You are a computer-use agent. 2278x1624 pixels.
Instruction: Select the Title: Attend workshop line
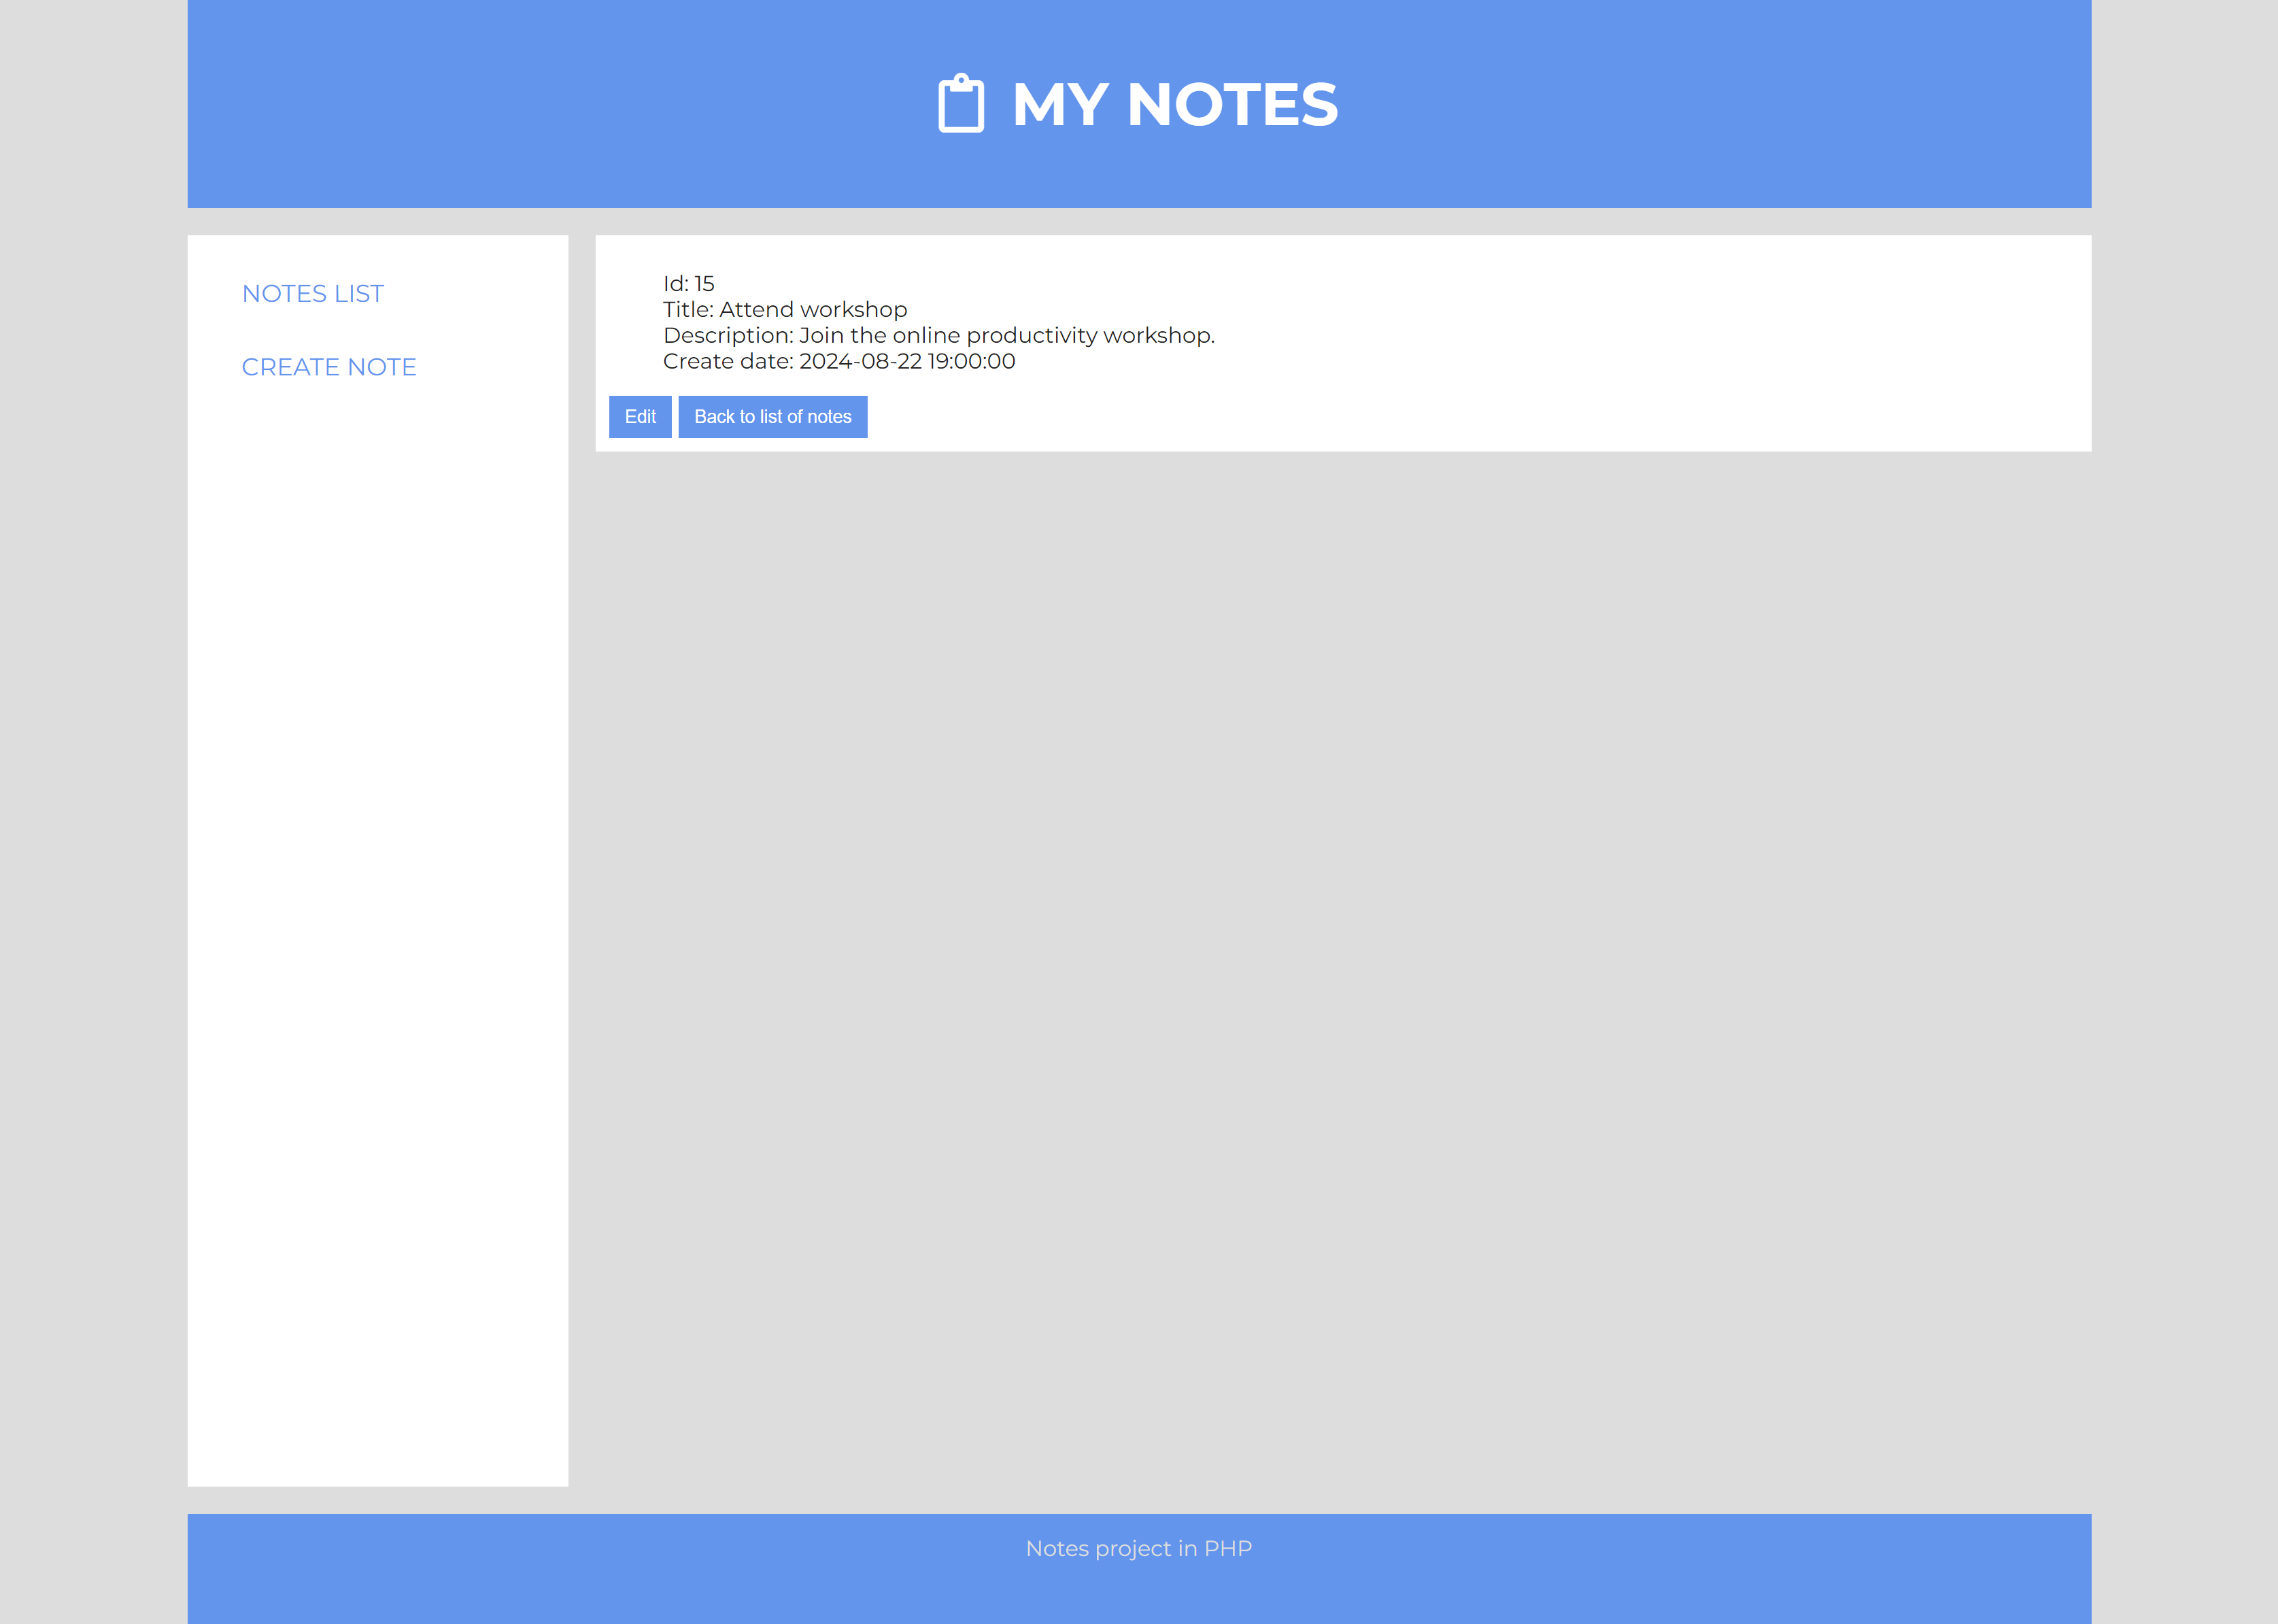785,310
